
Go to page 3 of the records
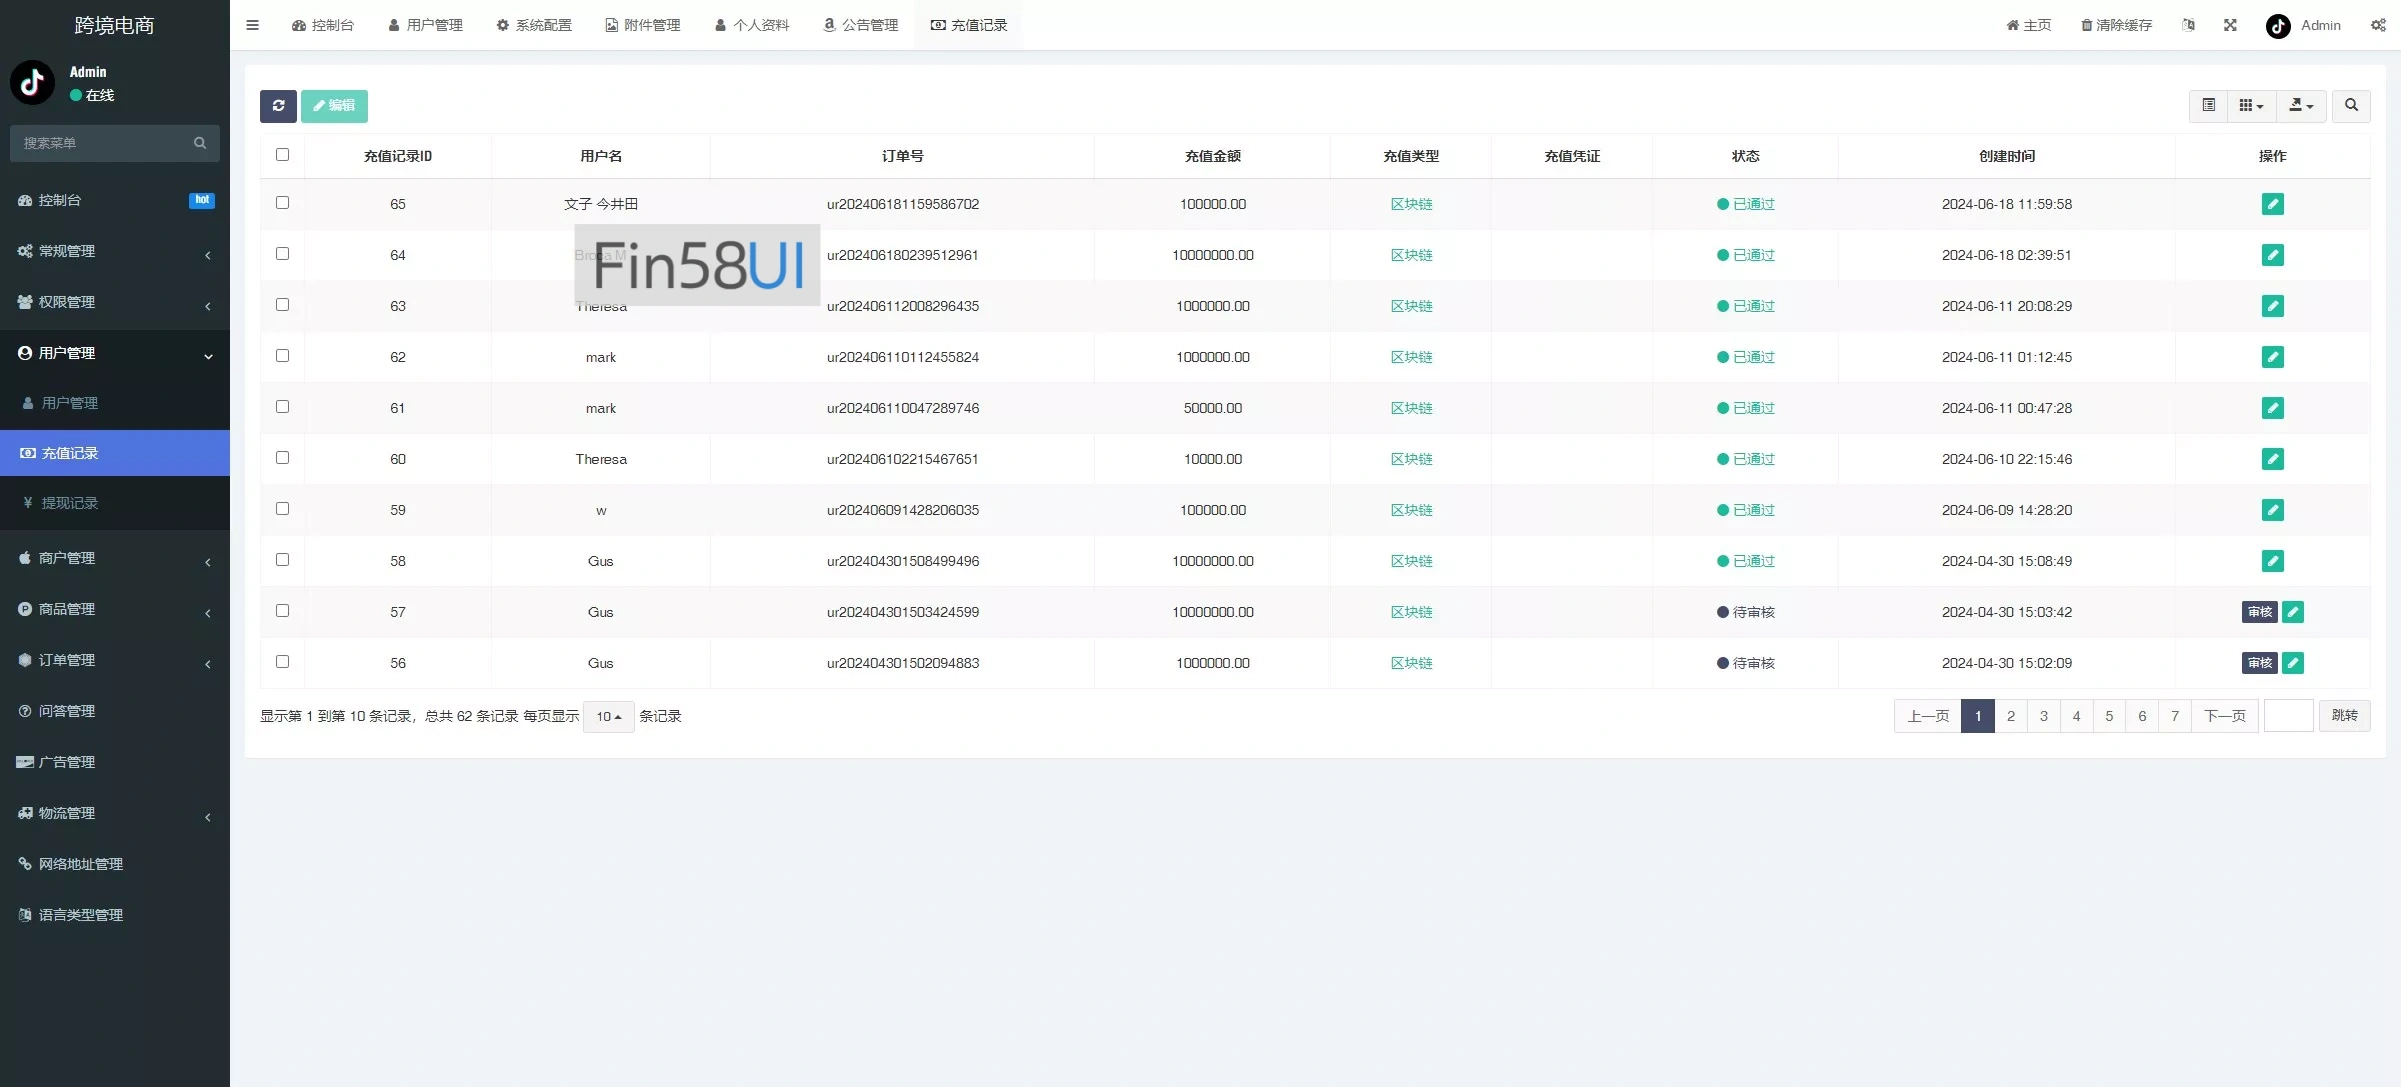2044,716
